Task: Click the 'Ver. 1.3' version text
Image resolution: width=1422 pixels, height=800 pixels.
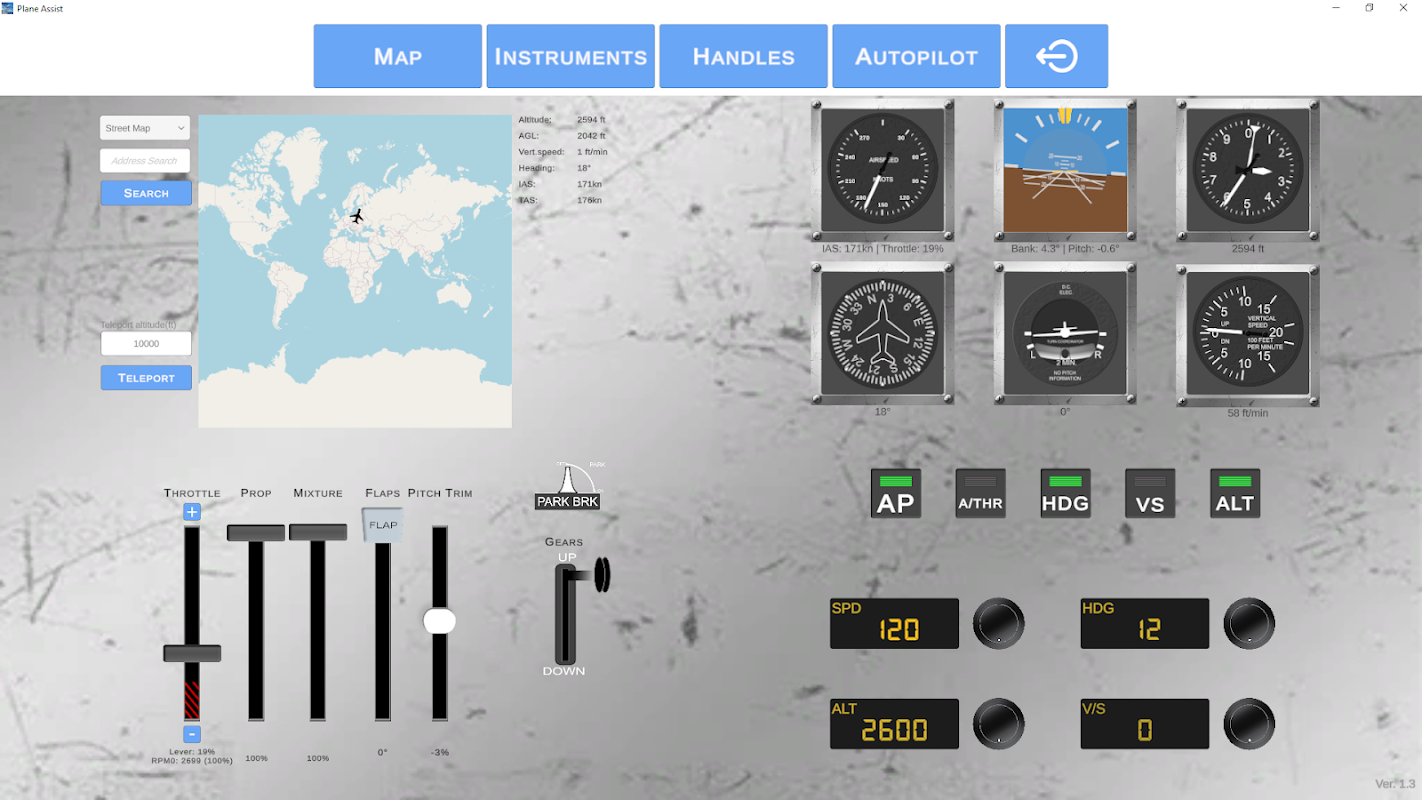Action: click(1395, 784)
